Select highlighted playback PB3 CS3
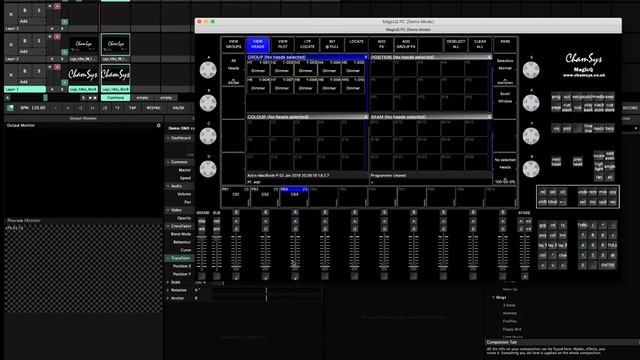 click(x=294, y=197)
